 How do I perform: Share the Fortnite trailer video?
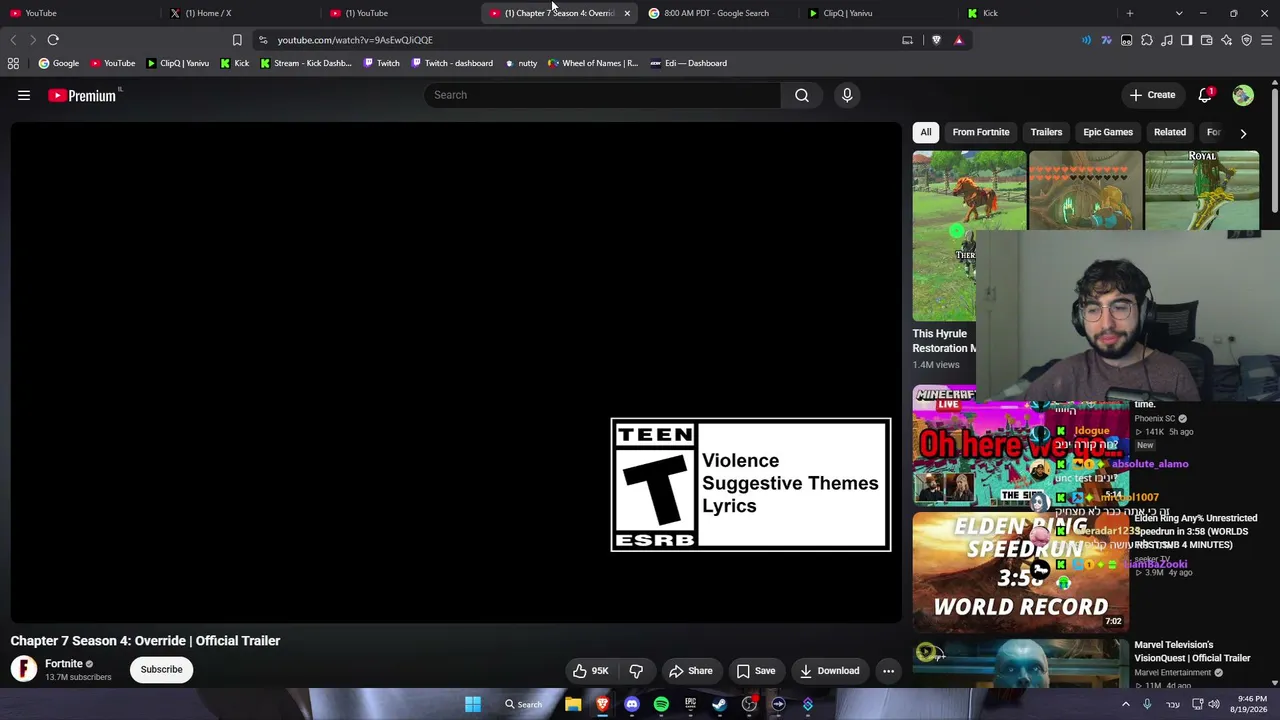point(691,671)
